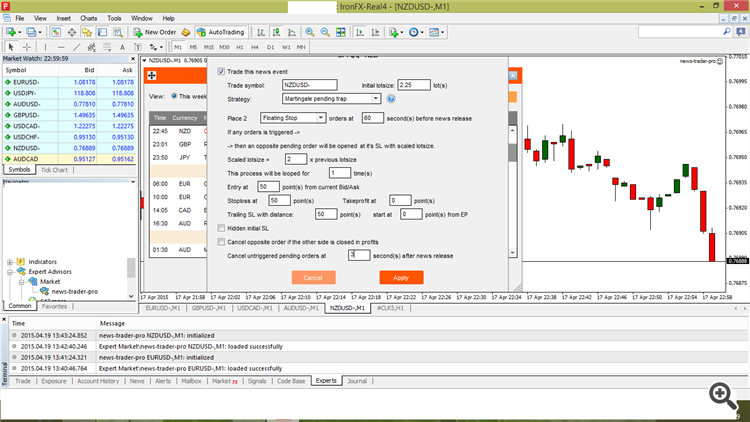
Task: Switch to M5 timeframe
Action: (193, 47)
